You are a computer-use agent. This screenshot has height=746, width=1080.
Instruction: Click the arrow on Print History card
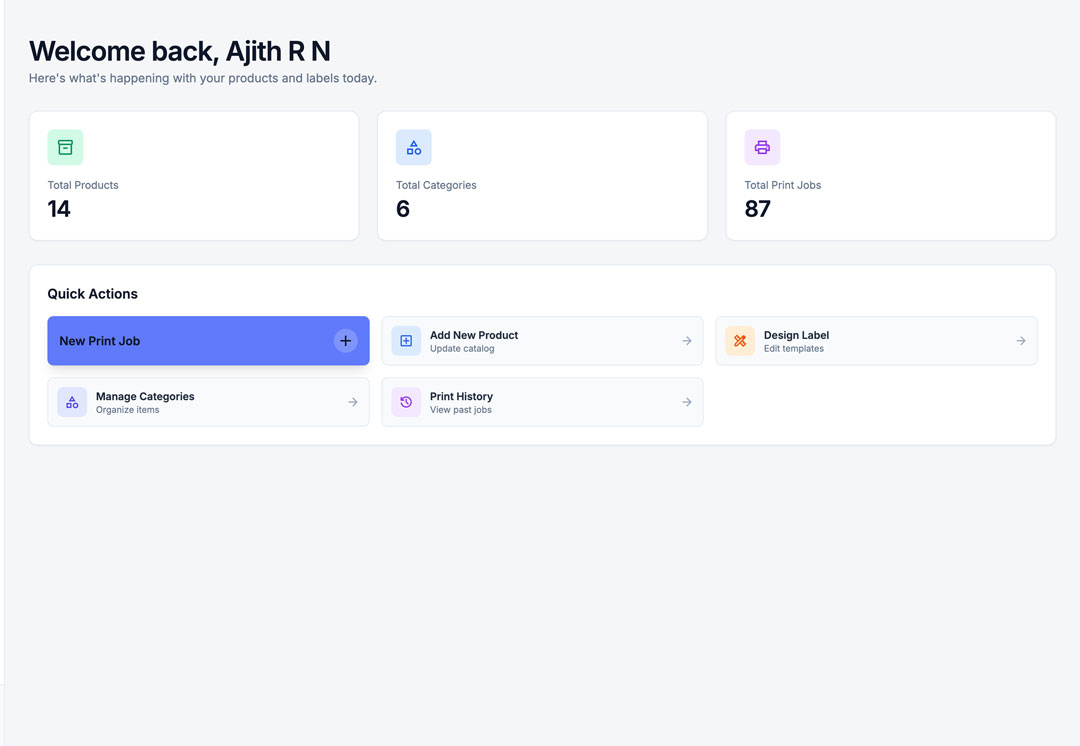click(x=686, y=401)
